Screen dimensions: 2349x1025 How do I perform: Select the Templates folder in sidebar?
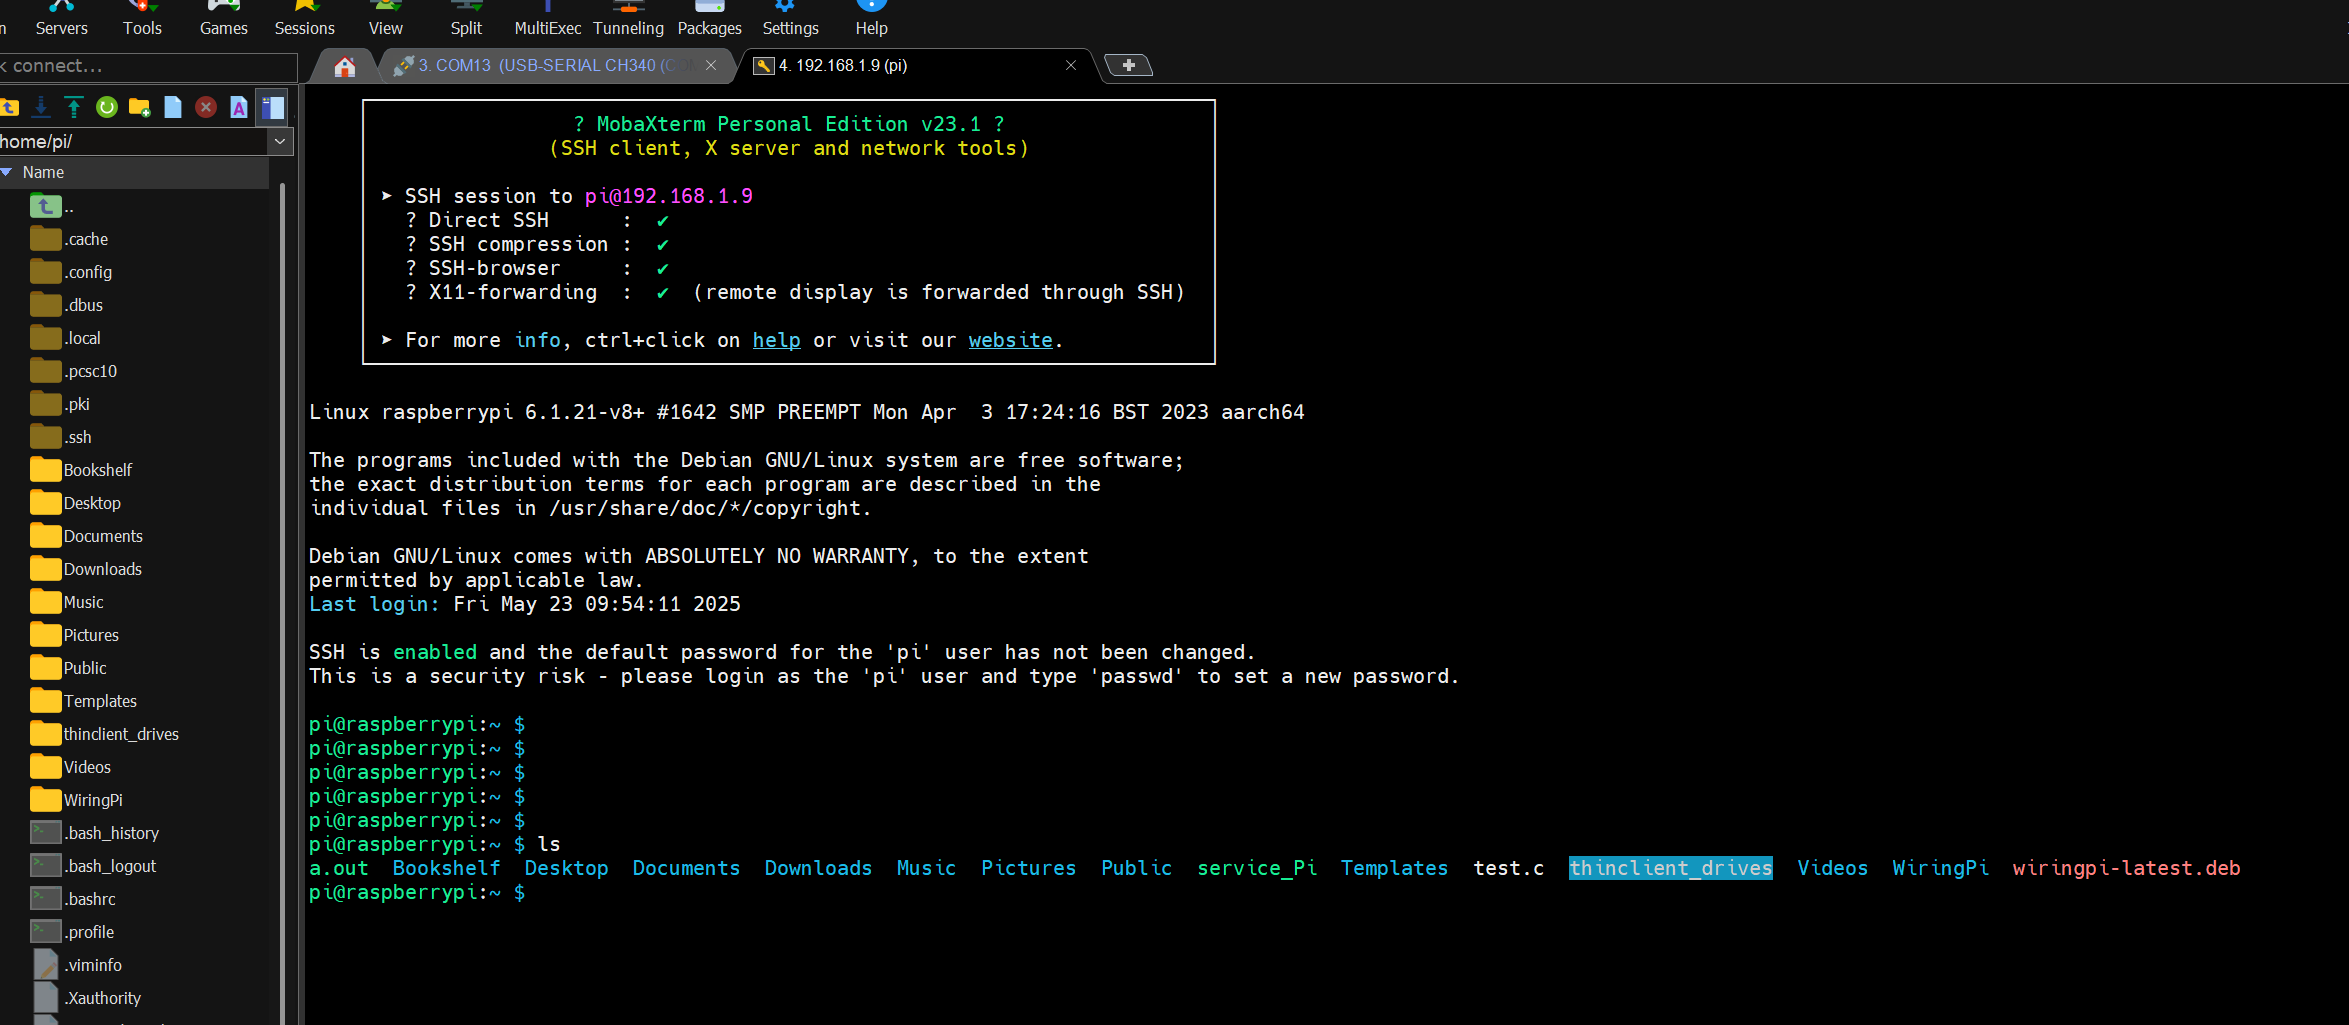84,701
